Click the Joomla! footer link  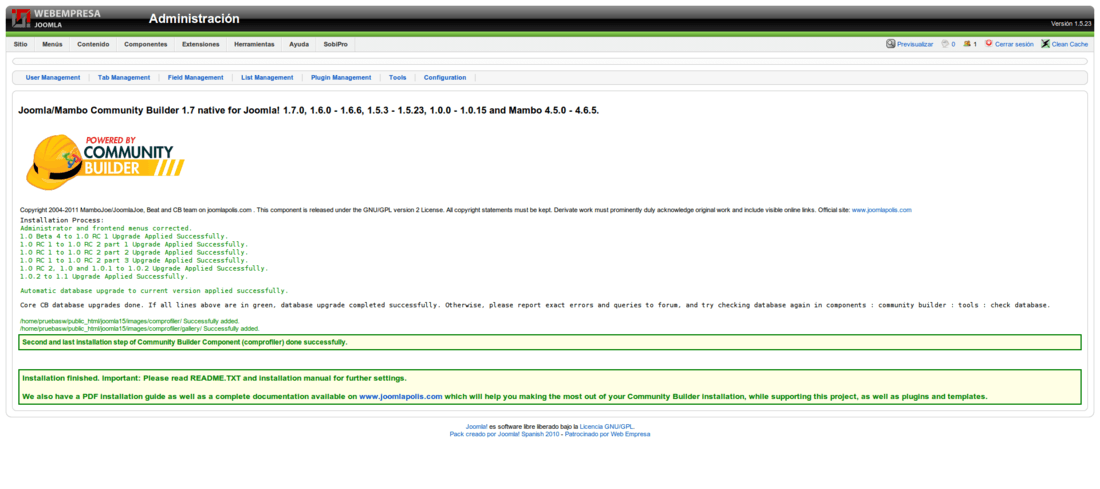(477, 427)
